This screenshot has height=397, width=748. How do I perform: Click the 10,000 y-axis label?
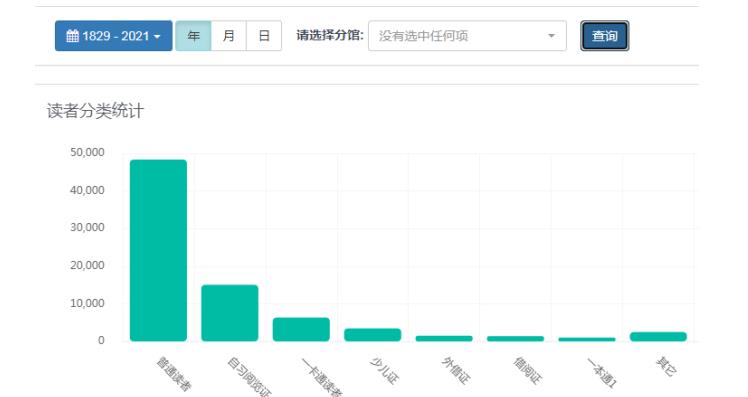(x=87, y=303)
